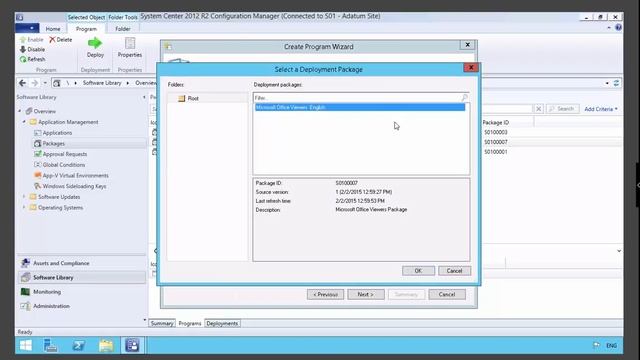Open Approval Requests node
This screenshot has height=360, width=640.
(64, 154)
